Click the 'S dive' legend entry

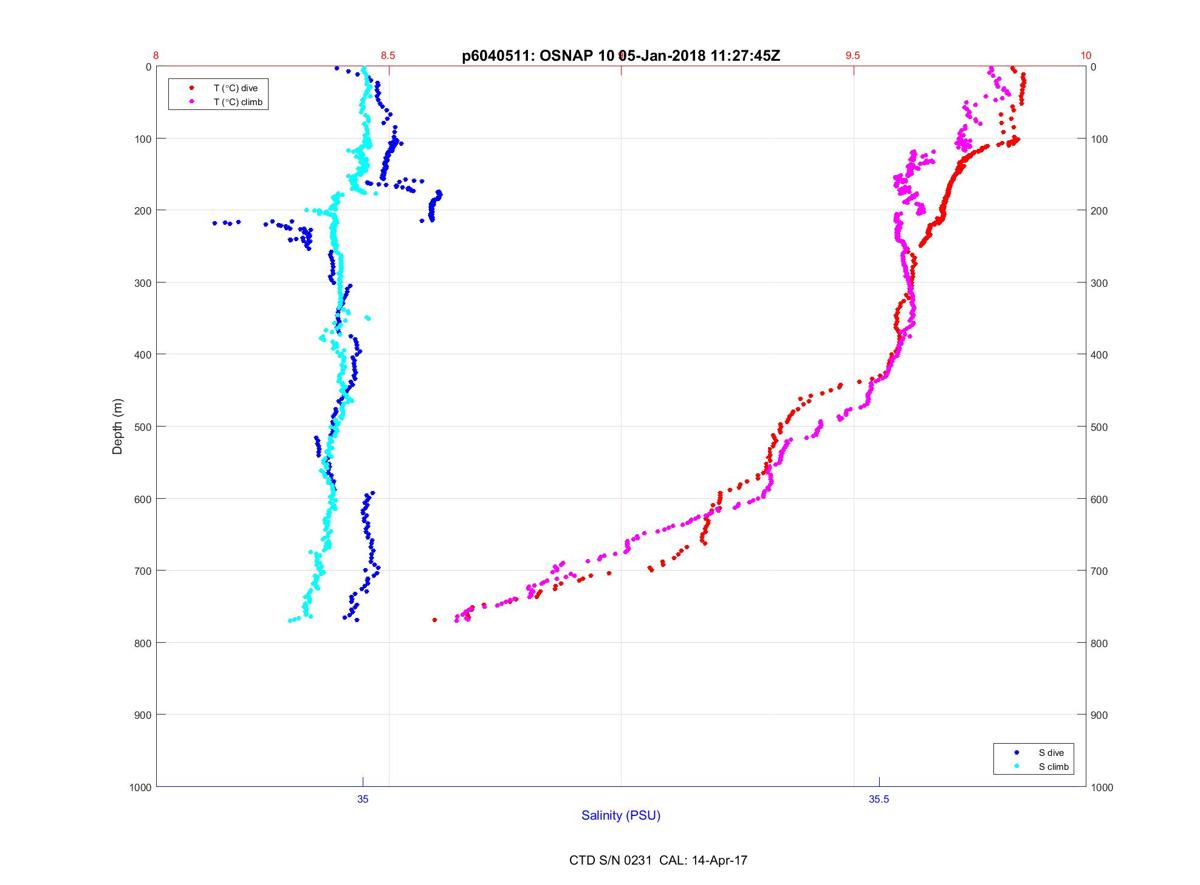1050,752
